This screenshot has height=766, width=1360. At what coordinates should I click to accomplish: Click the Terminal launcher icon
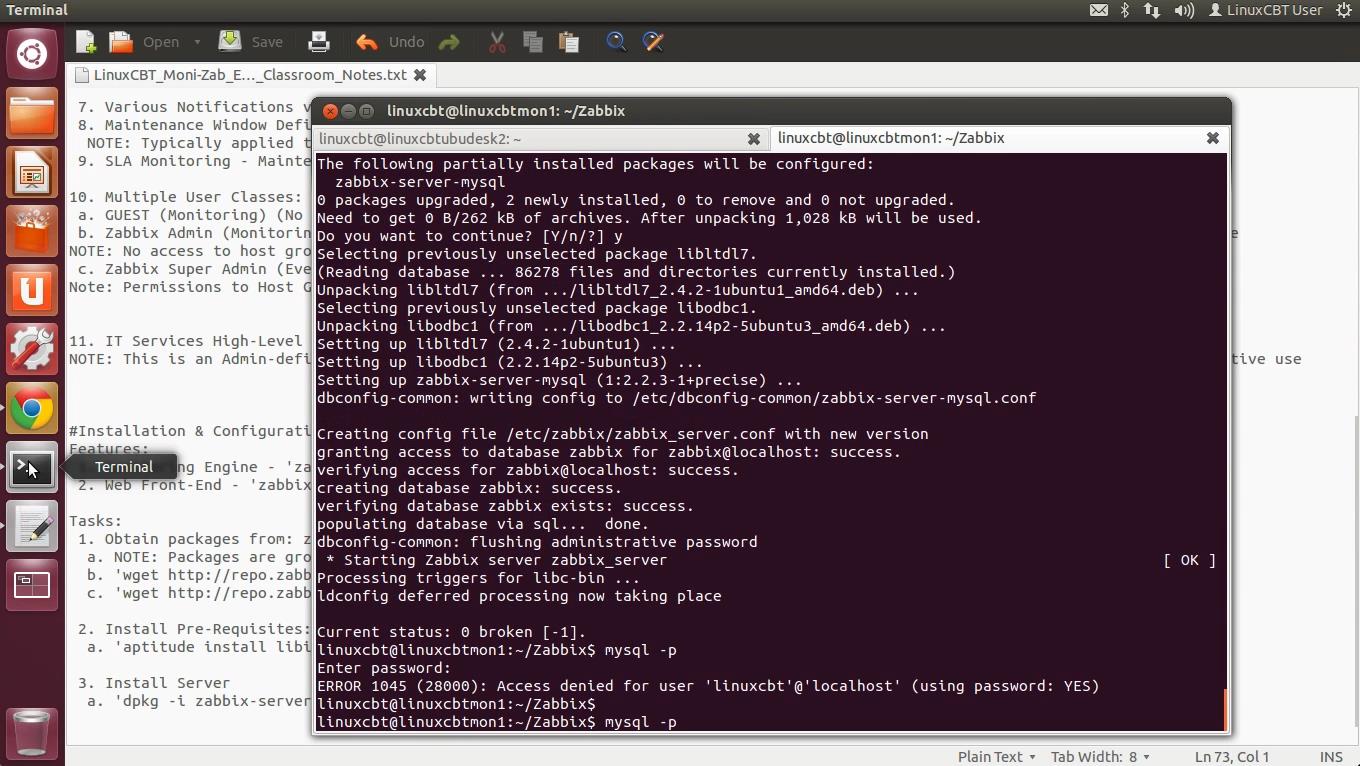32,467
